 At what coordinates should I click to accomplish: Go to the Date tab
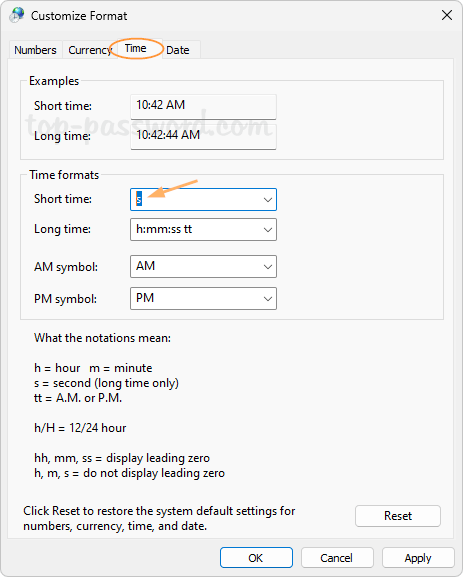178,50
